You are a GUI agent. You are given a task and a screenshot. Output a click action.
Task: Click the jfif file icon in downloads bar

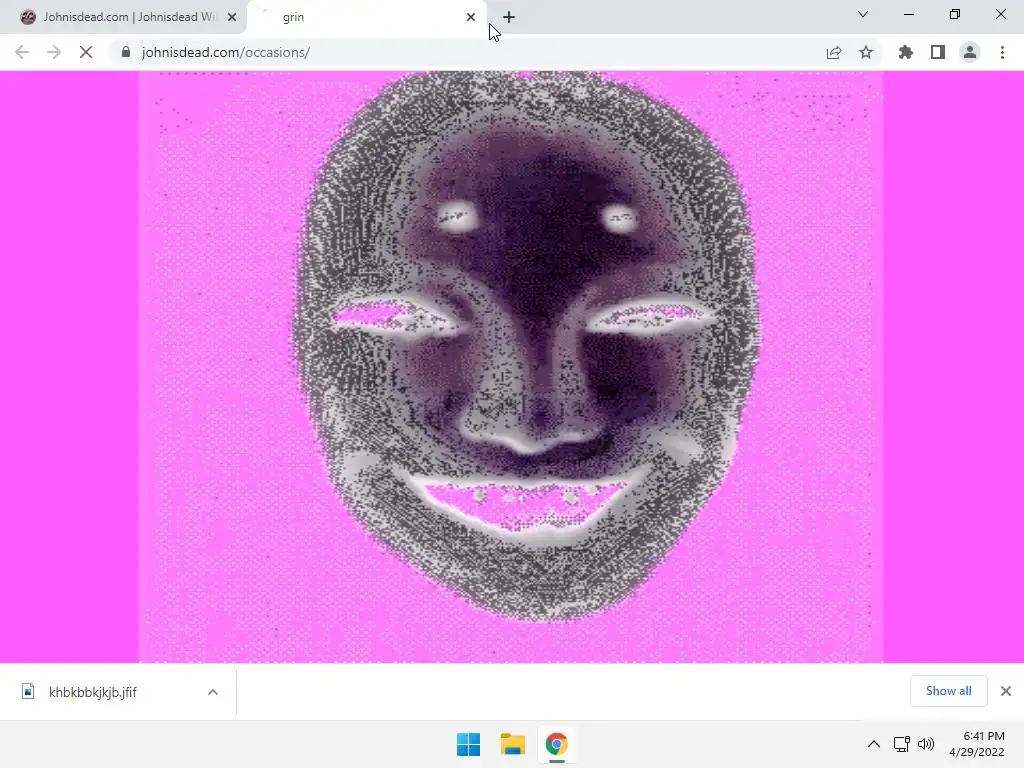28,692
